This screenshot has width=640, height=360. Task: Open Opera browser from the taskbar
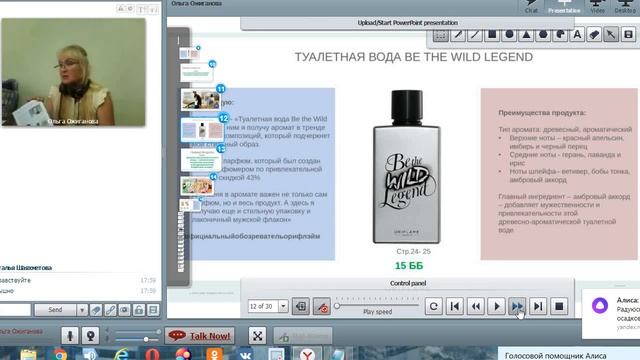pos(152,355)
